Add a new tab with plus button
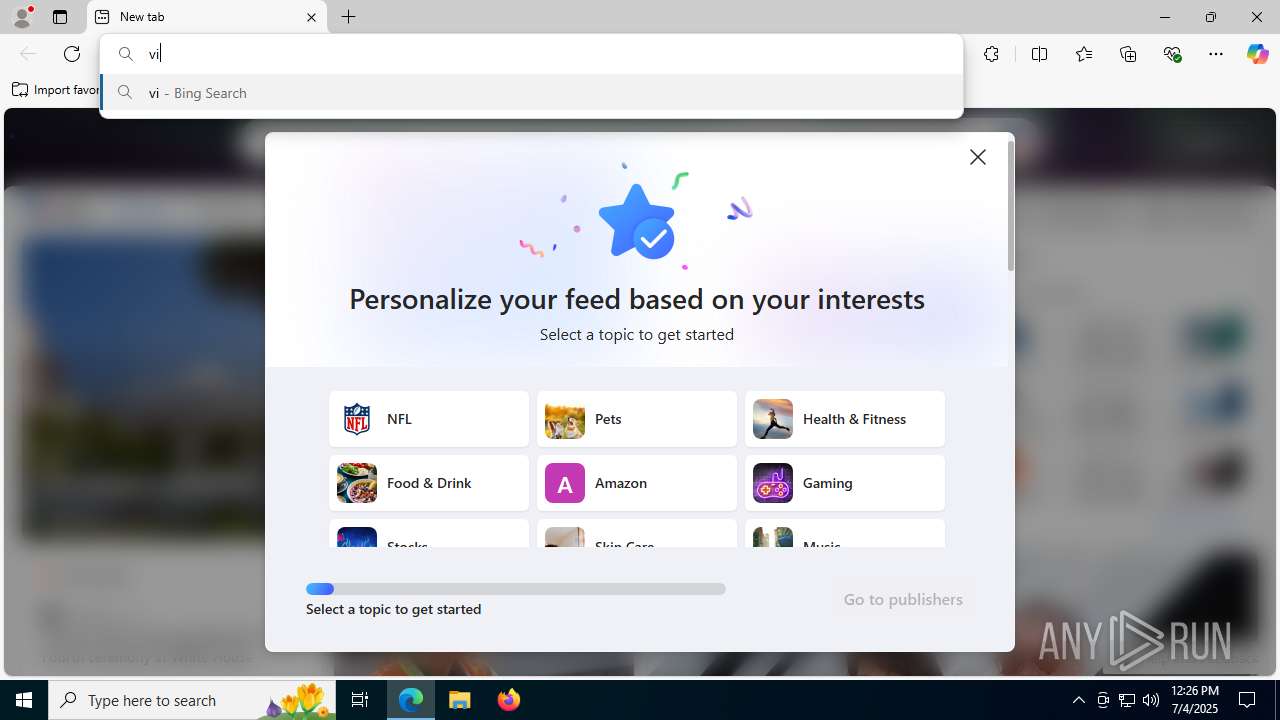This screenshot has height=720, width=1280. pos(349,17)
